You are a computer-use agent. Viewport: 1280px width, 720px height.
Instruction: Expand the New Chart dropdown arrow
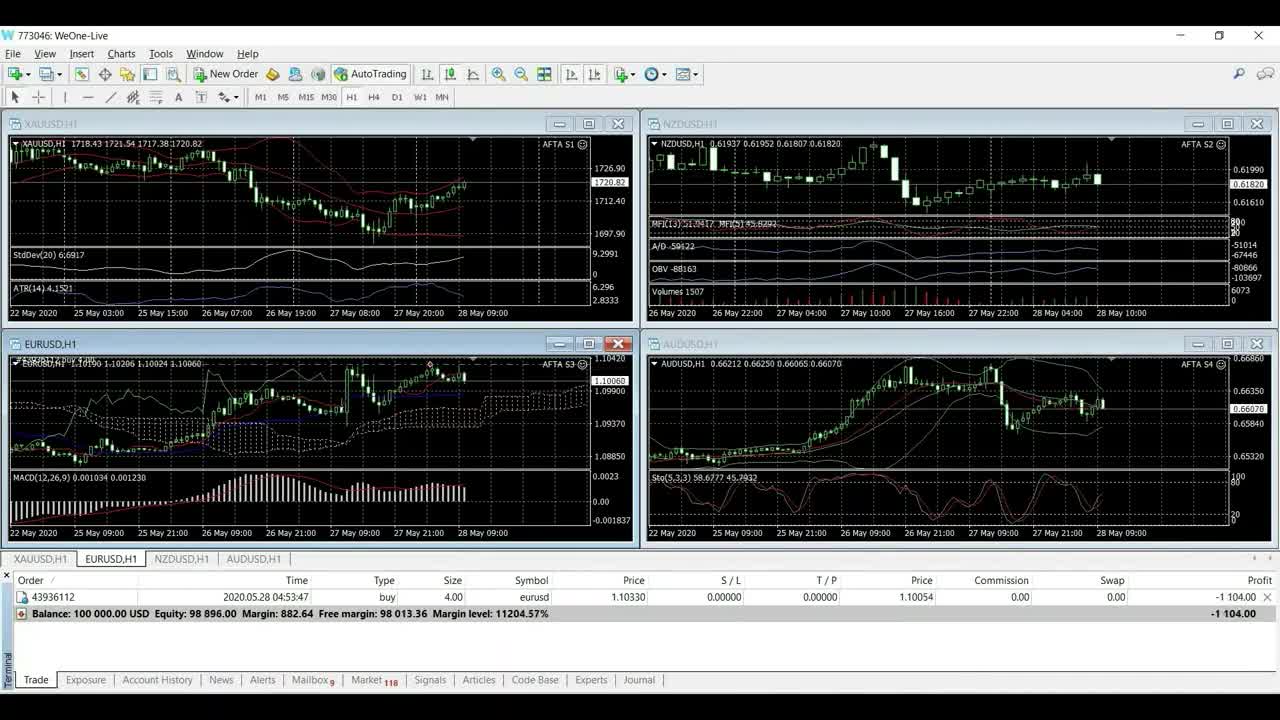[x=28, y=74]
